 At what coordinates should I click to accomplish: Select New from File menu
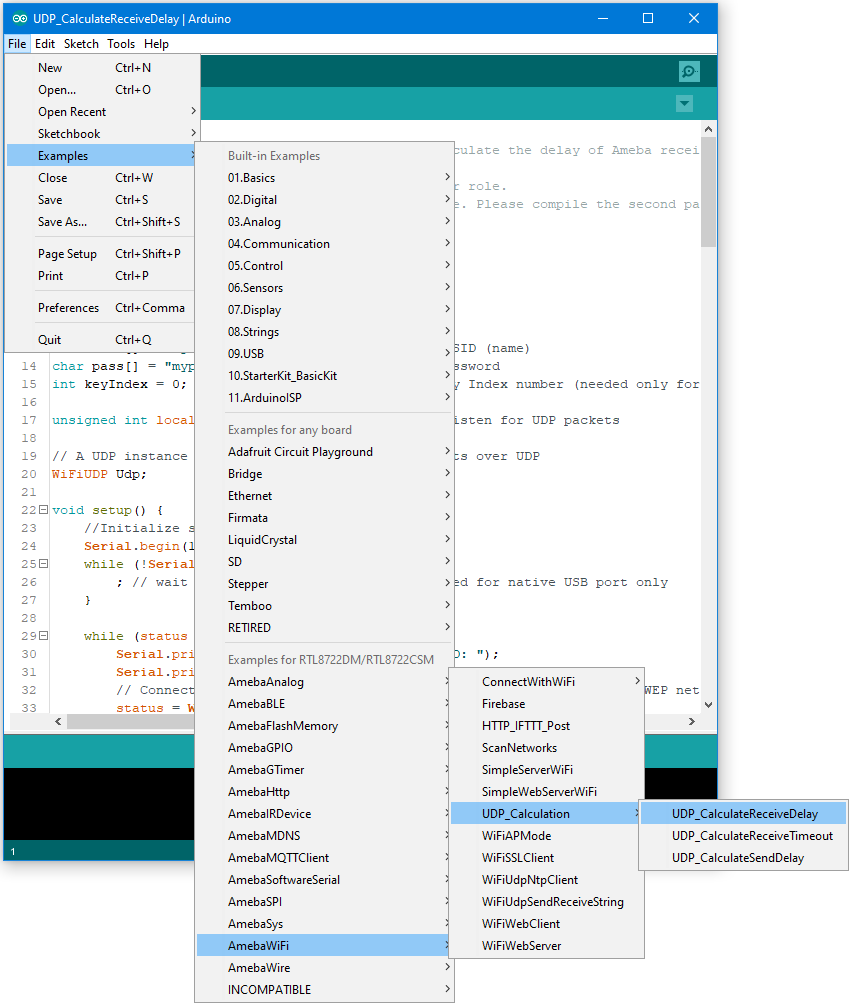(x=101, y=67)
